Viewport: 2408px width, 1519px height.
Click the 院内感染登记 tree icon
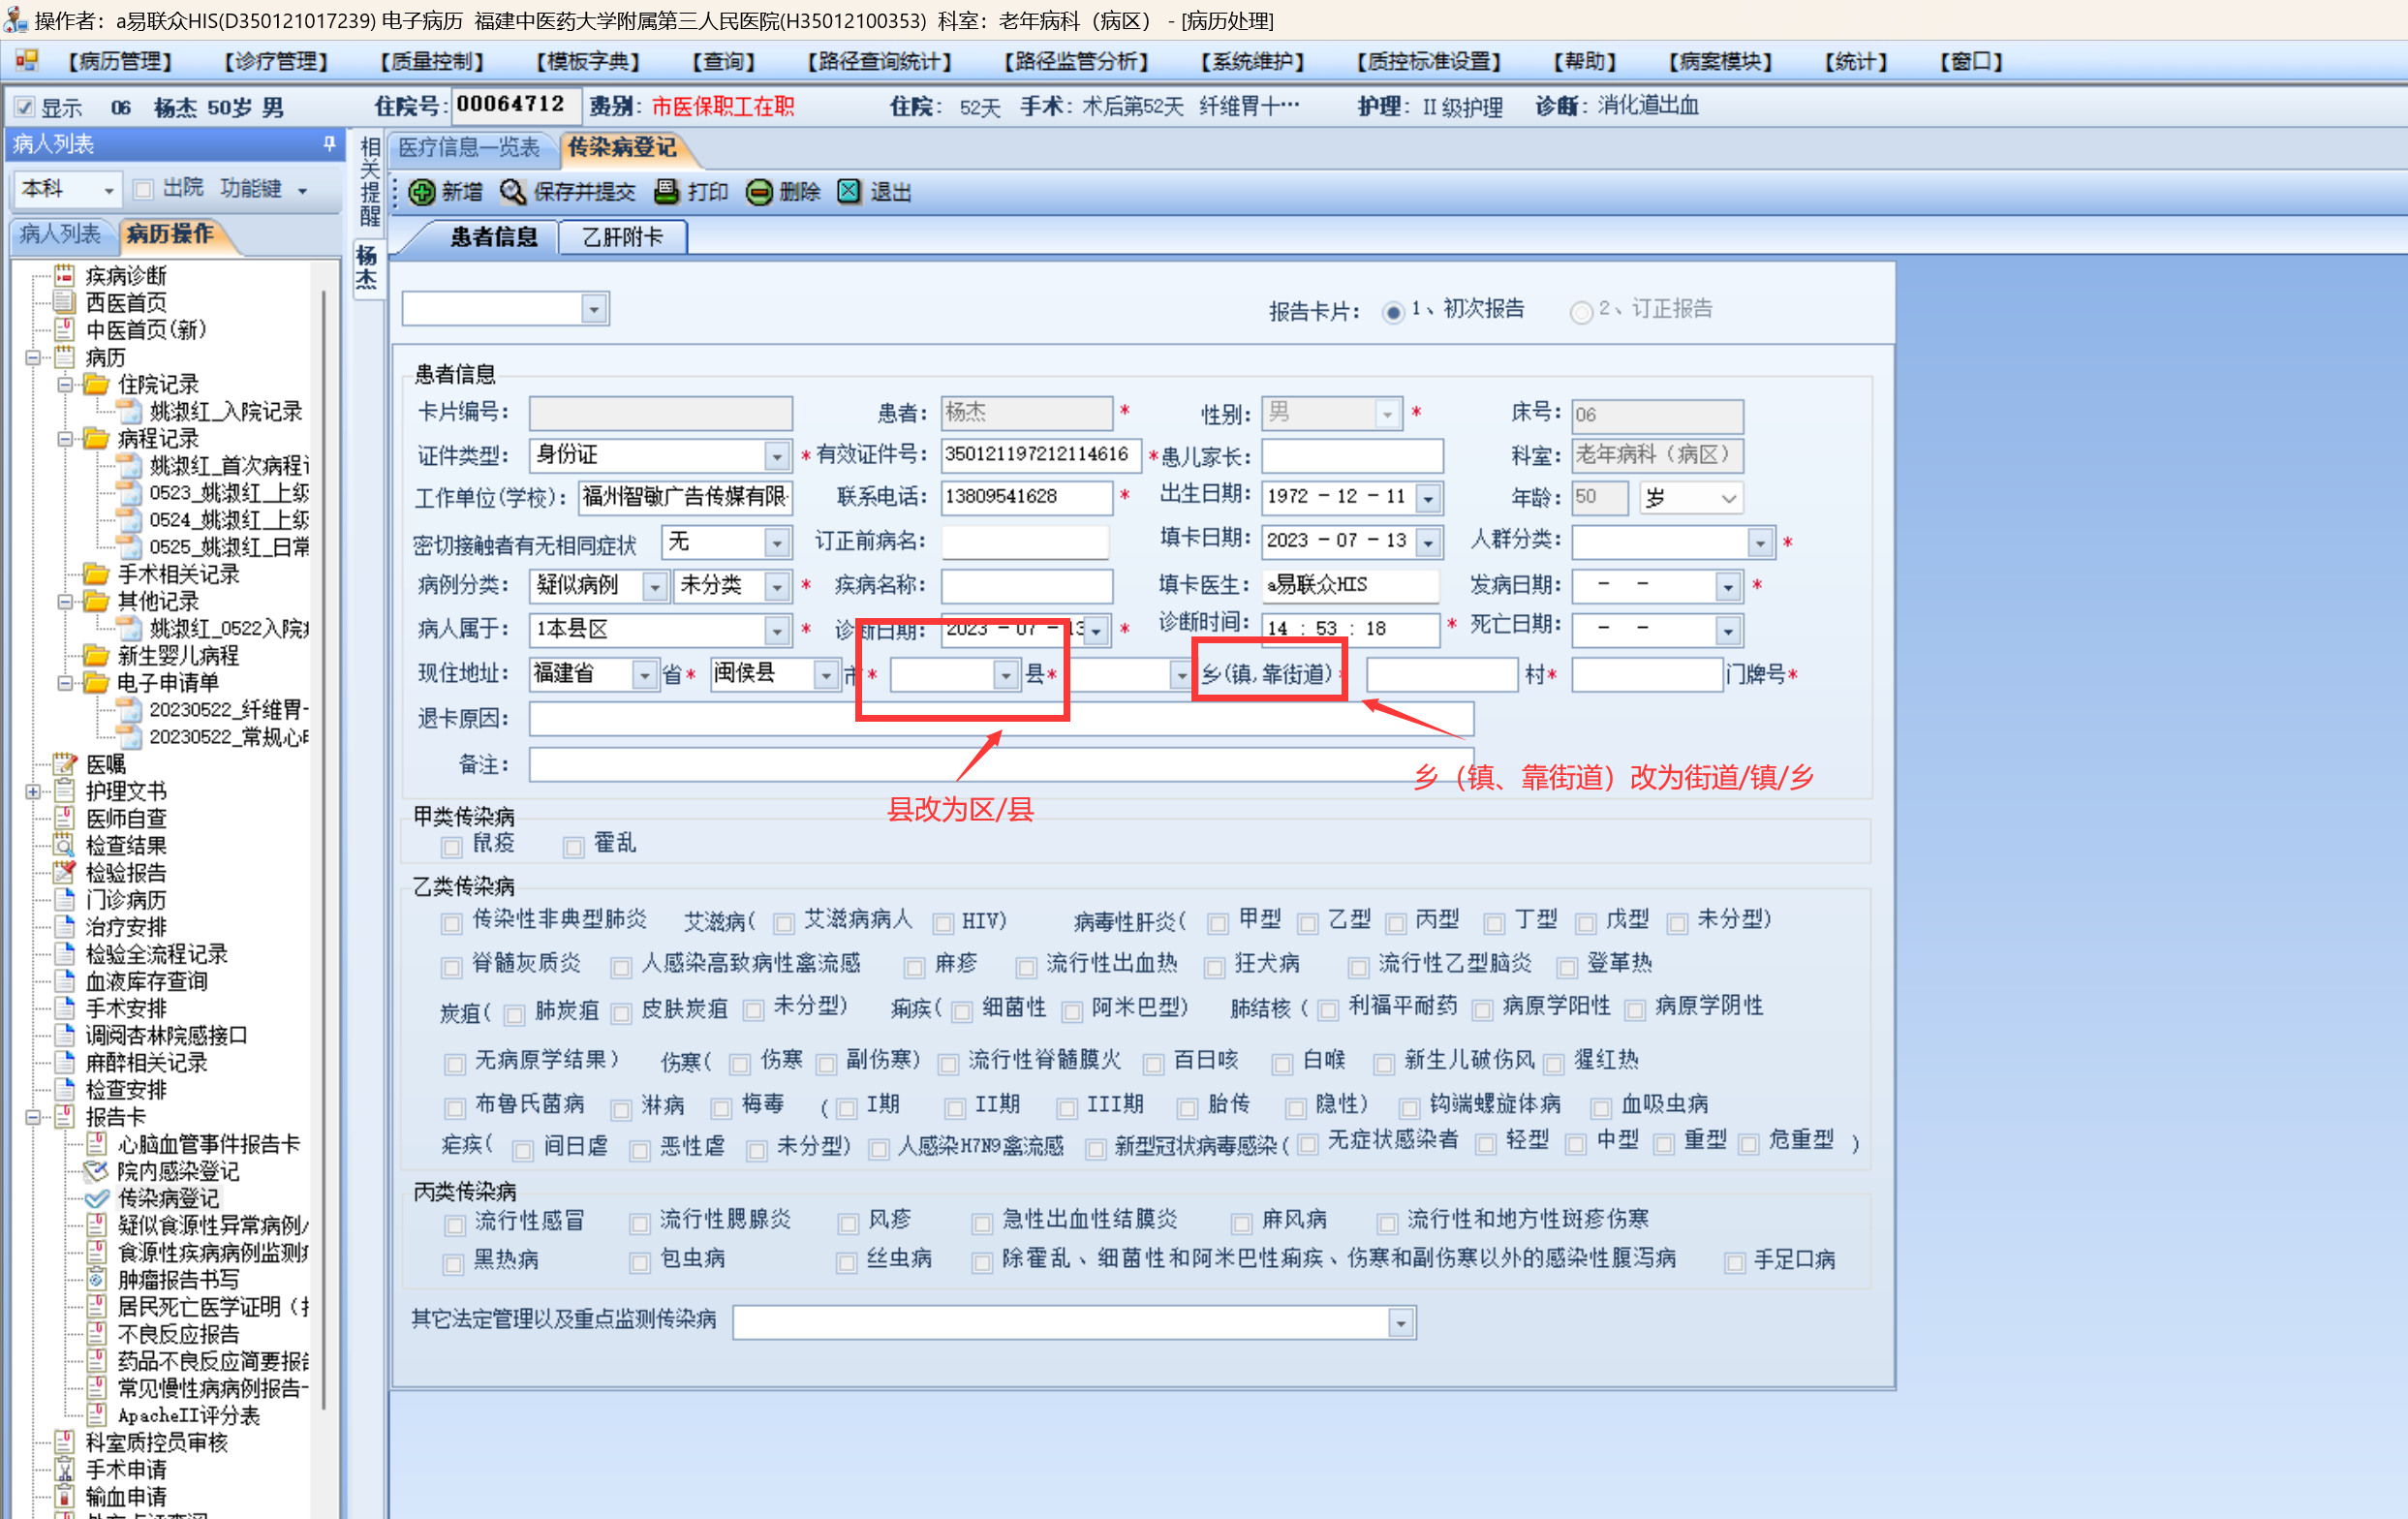click(97, 1171)
